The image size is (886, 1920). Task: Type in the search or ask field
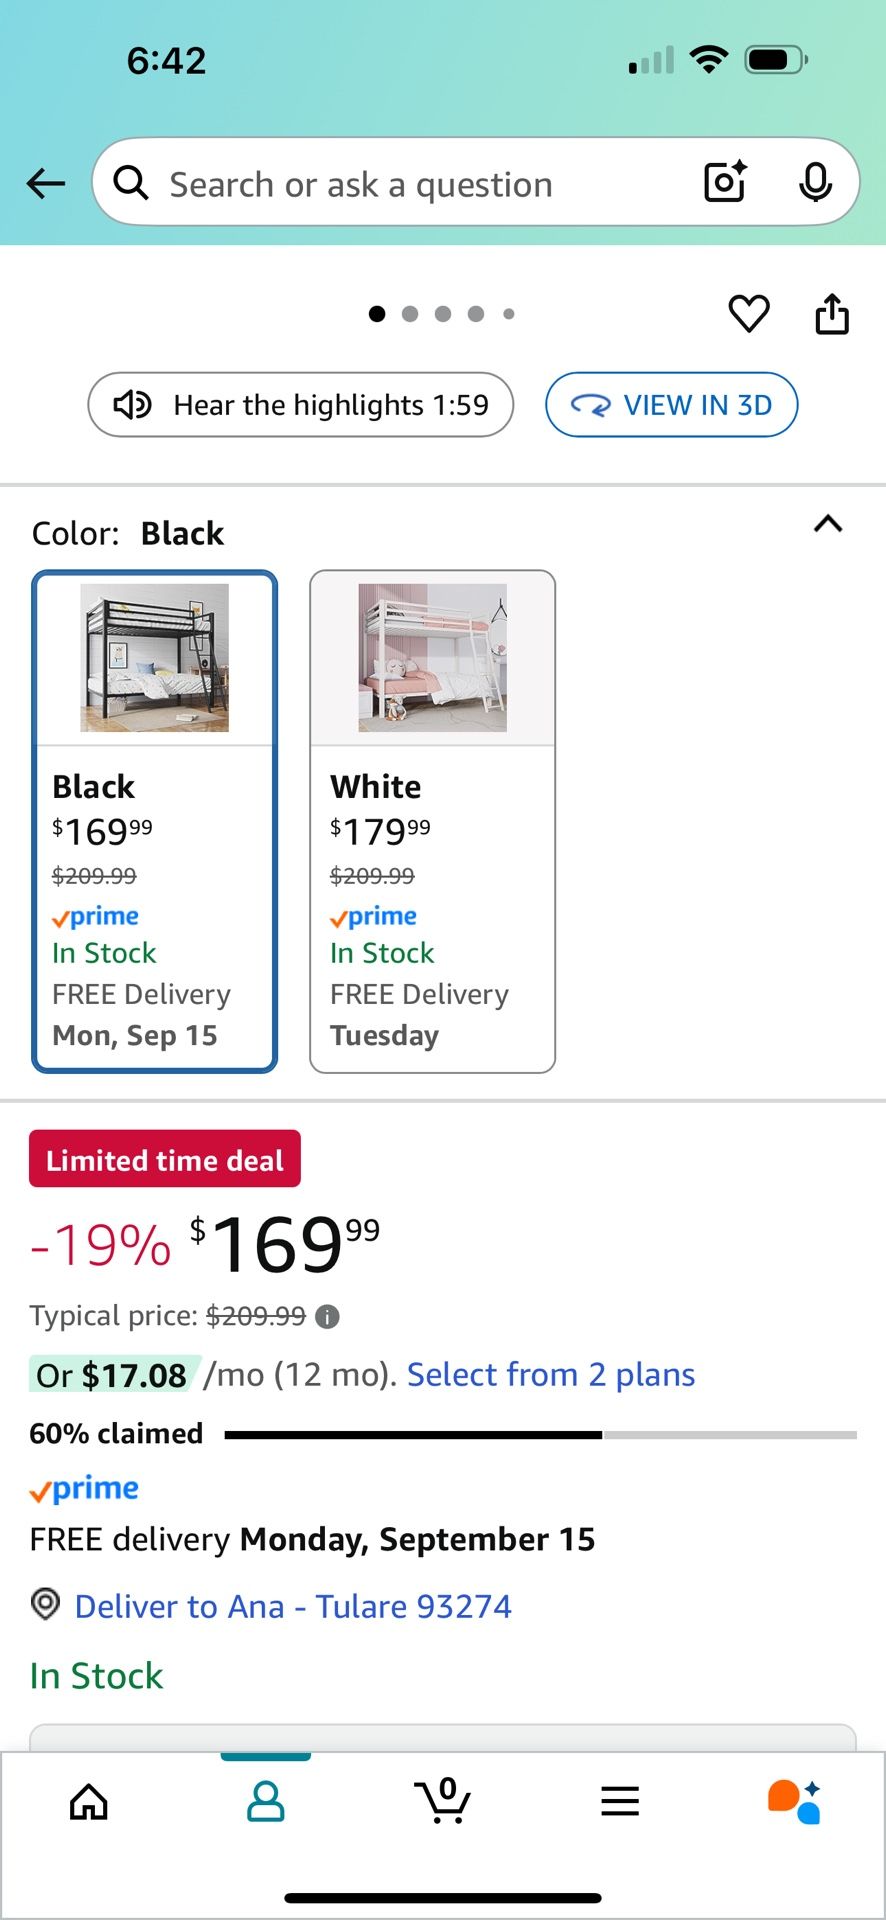coord(400,184)
